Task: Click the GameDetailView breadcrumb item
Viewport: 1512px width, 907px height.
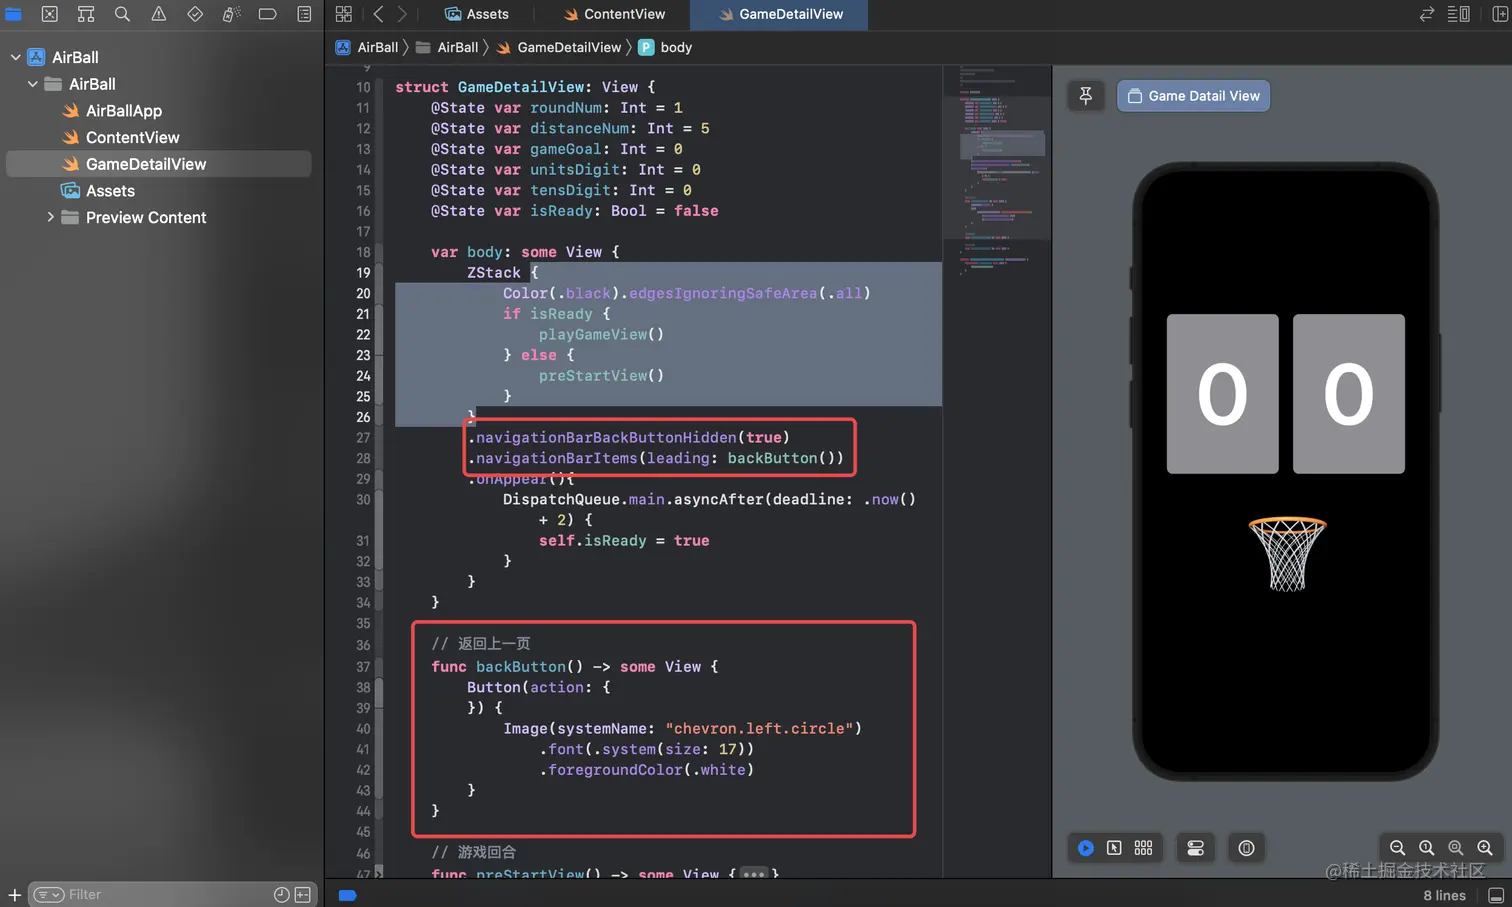Action: (x=558, y=47)
